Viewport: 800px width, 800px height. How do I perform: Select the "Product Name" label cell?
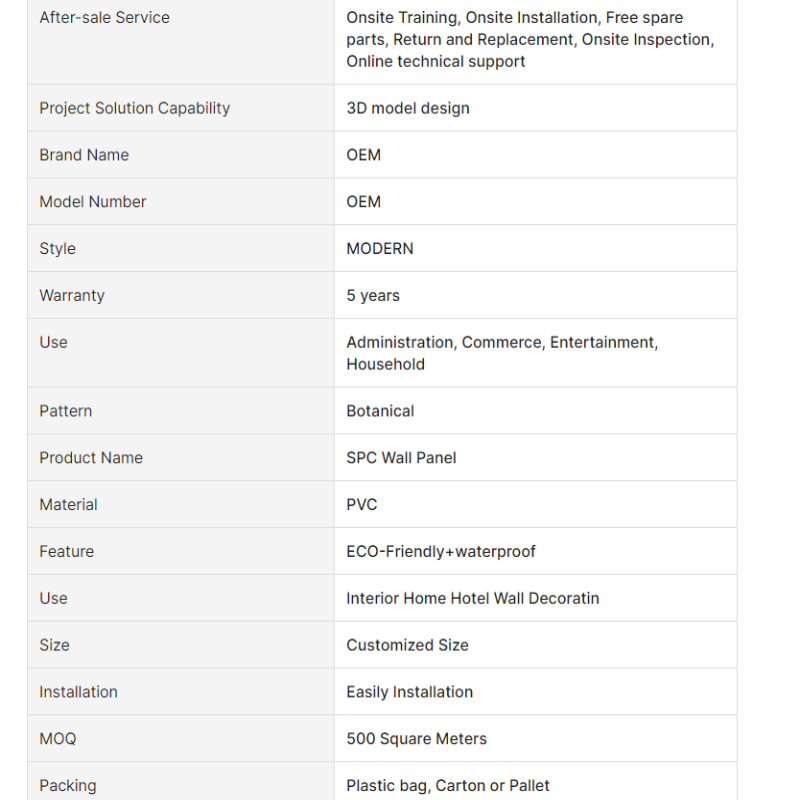point(91,458)
